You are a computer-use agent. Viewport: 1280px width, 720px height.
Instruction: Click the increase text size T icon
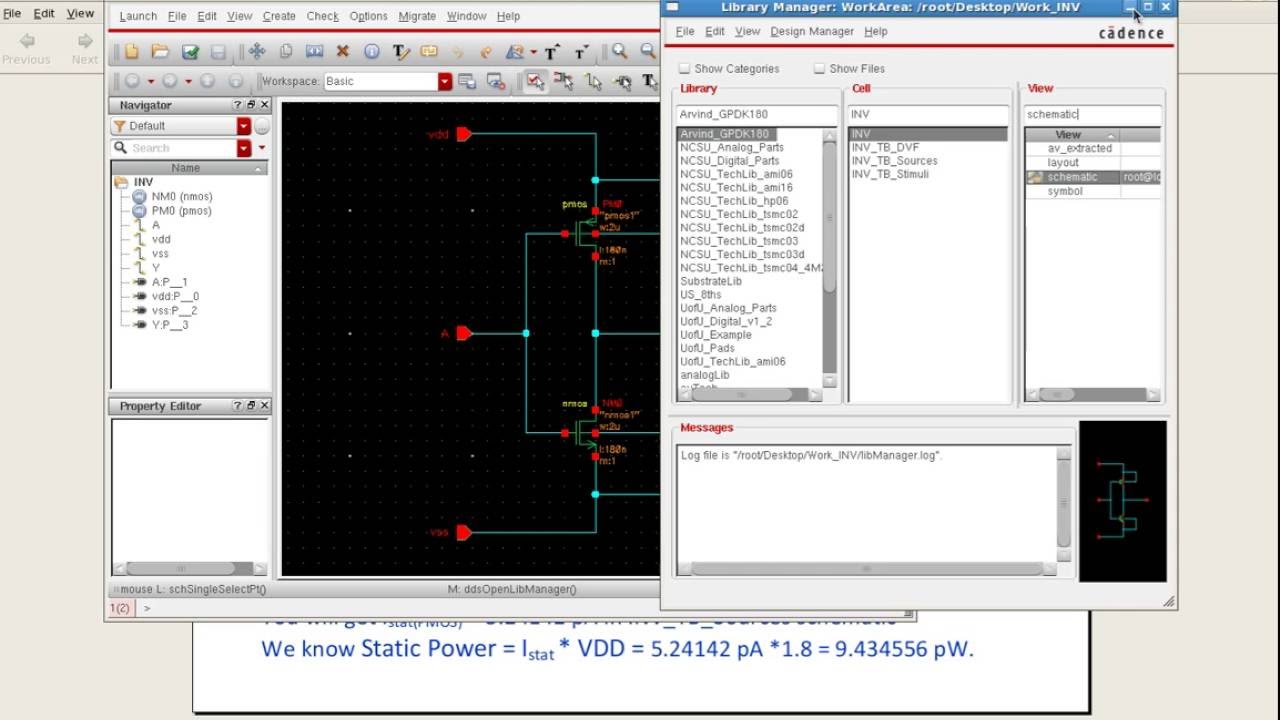pyautogui.click(x=551, y=52)
